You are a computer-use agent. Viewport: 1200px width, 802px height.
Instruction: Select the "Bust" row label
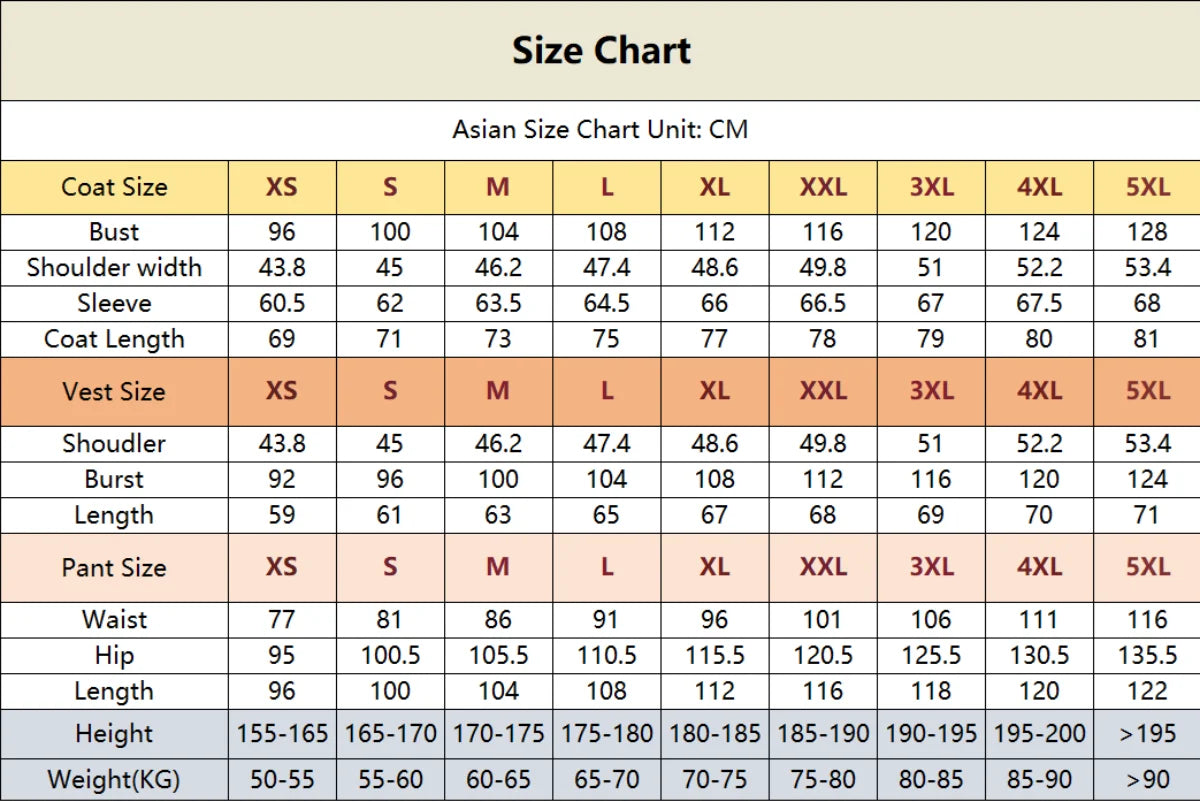click(114, 232)
